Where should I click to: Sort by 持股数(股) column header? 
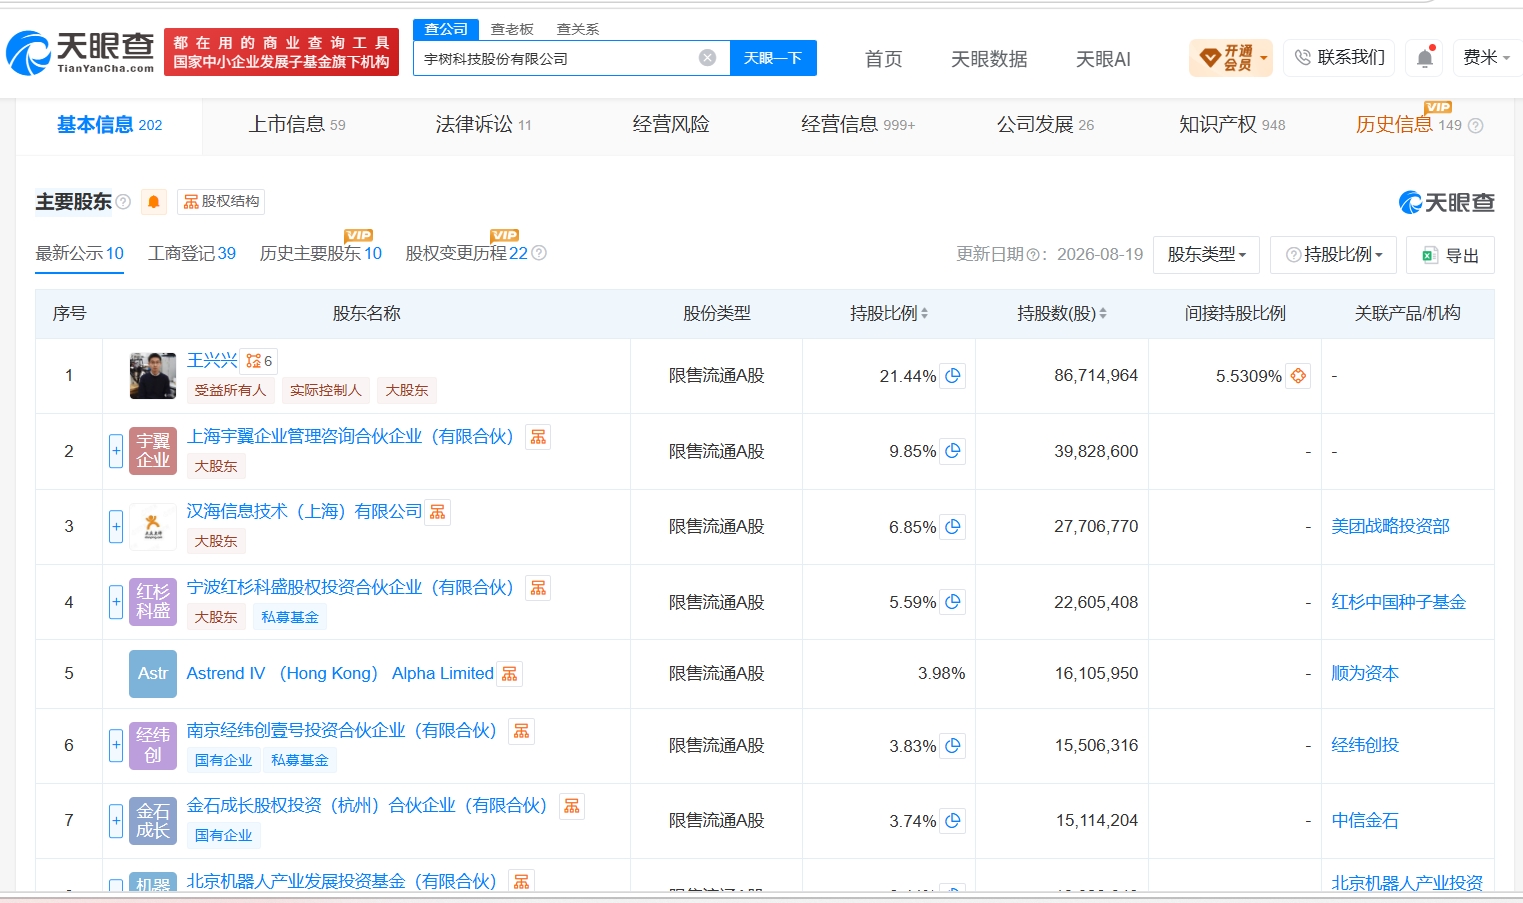click(x=1061, y=314)
